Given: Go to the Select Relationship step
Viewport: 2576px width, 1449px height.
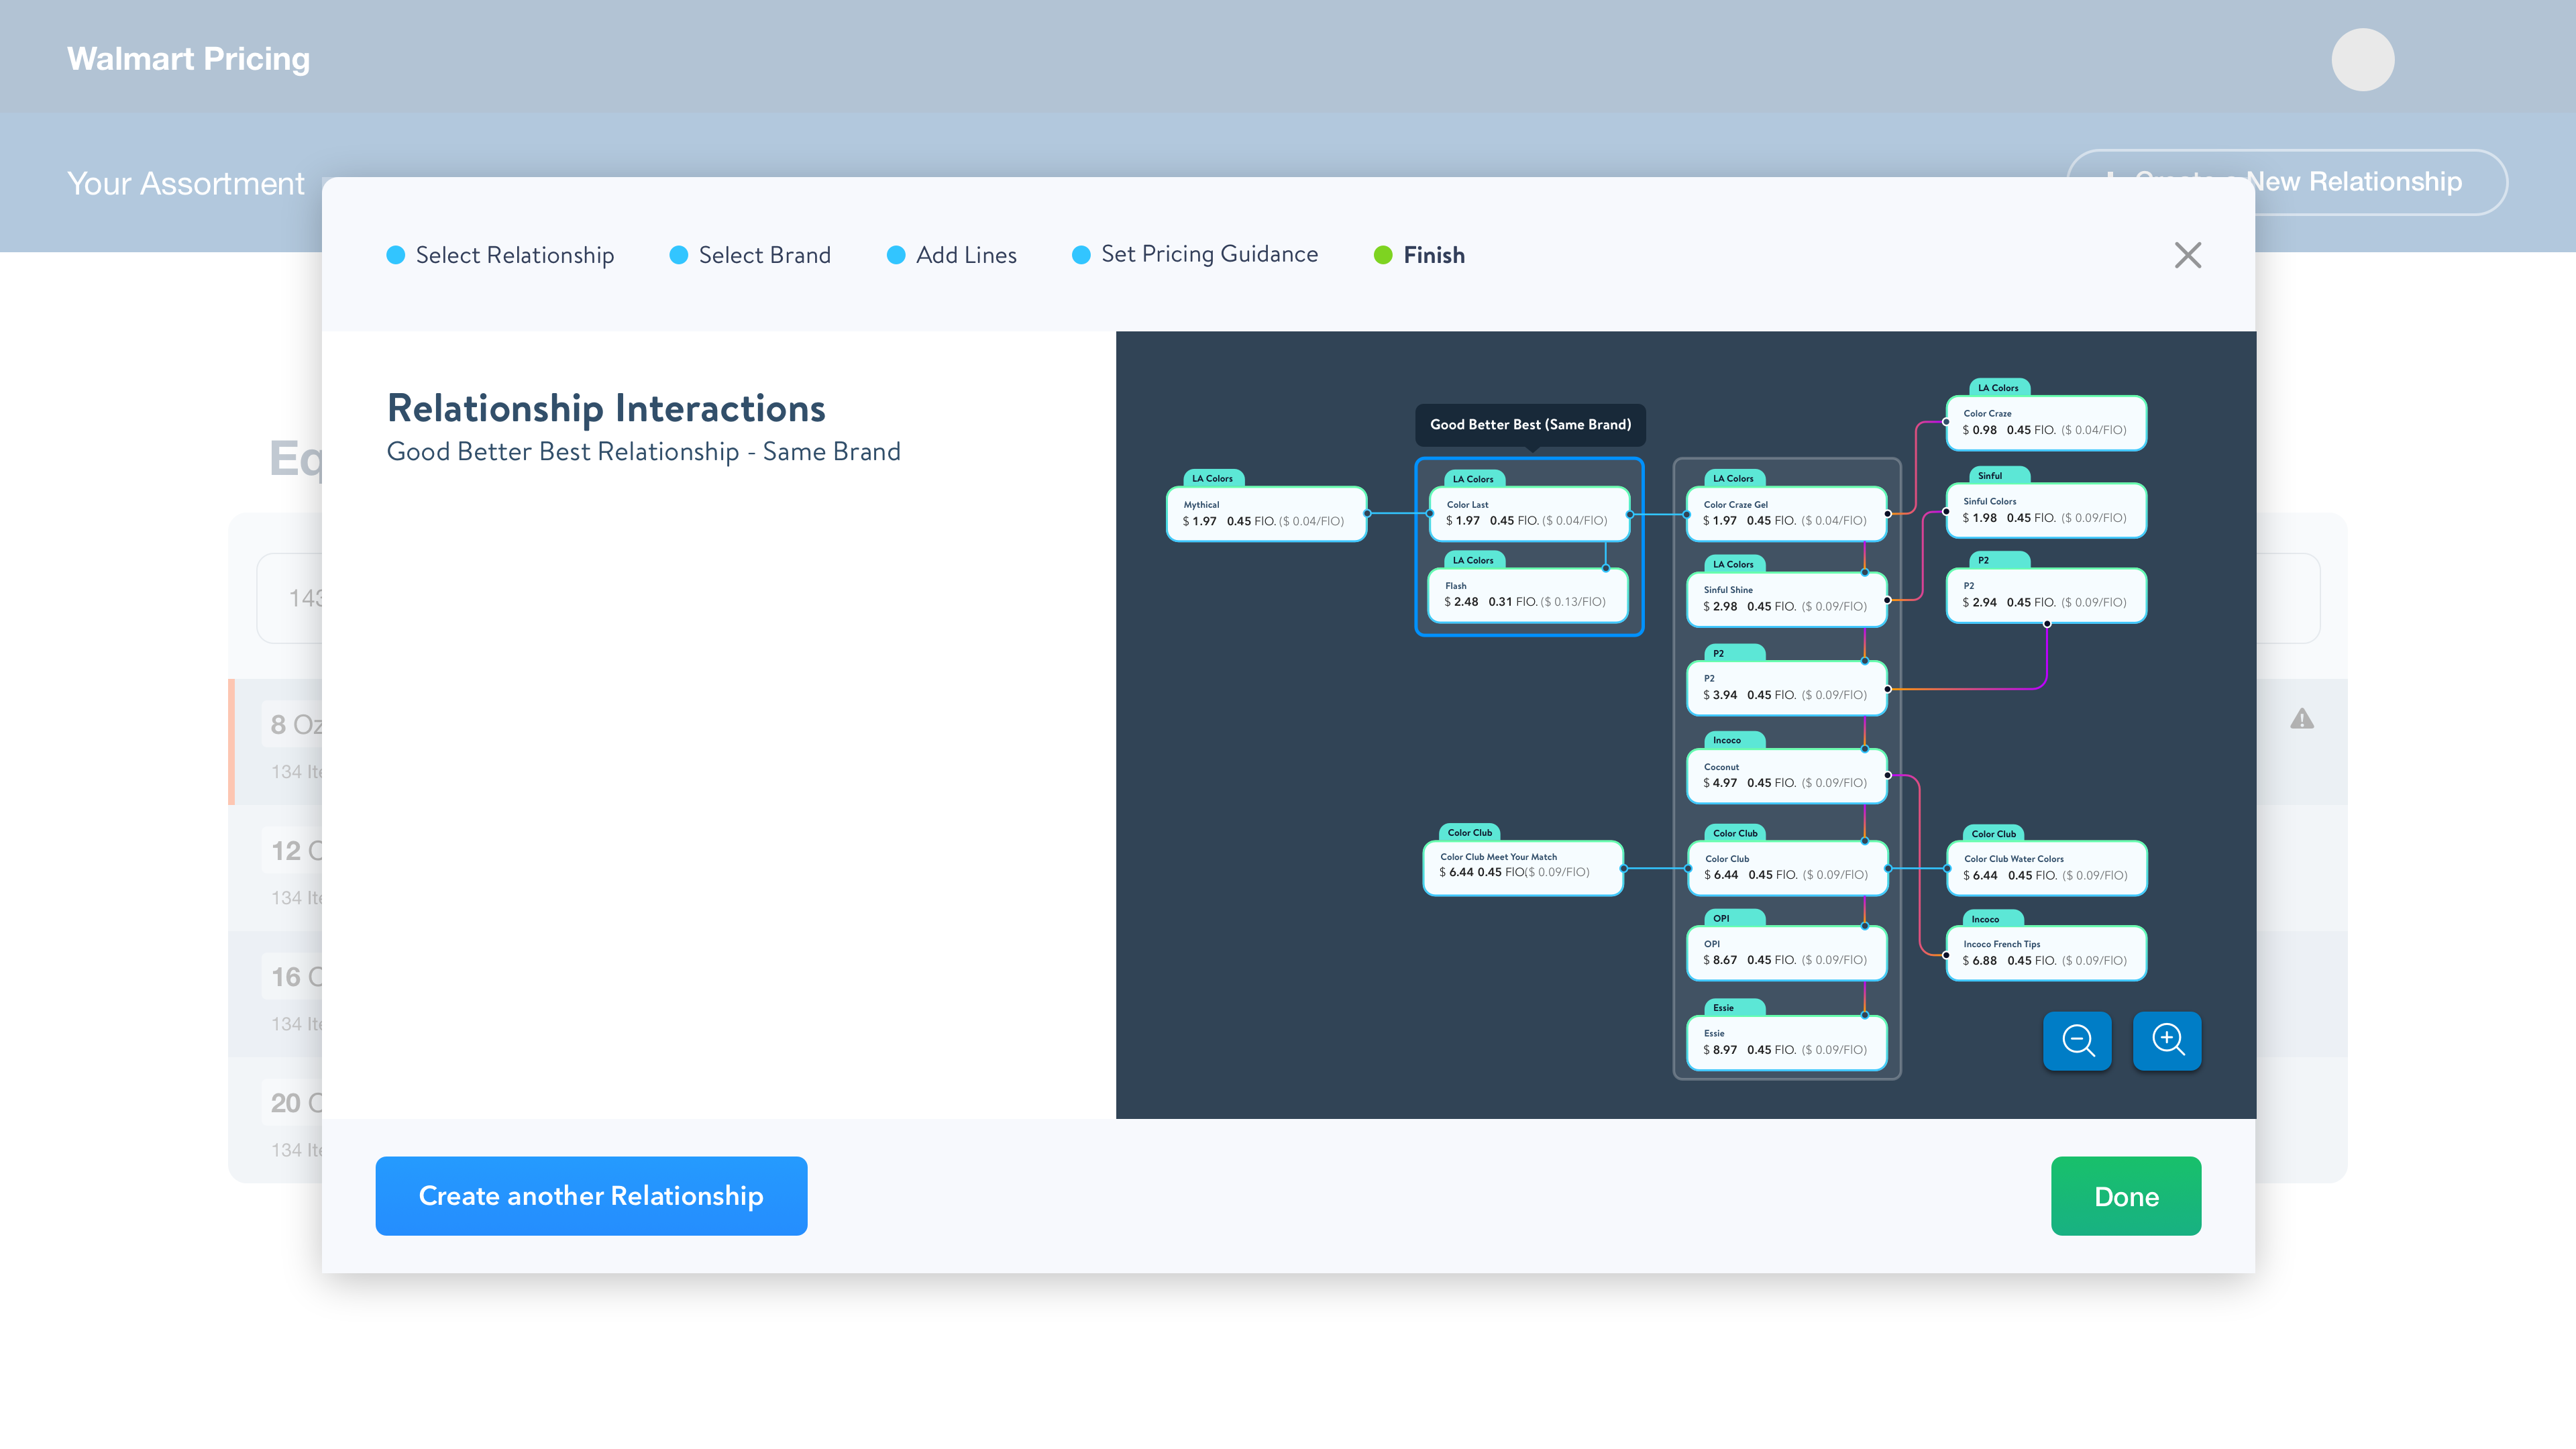Looking at the screenshot, I should (500, 255).
